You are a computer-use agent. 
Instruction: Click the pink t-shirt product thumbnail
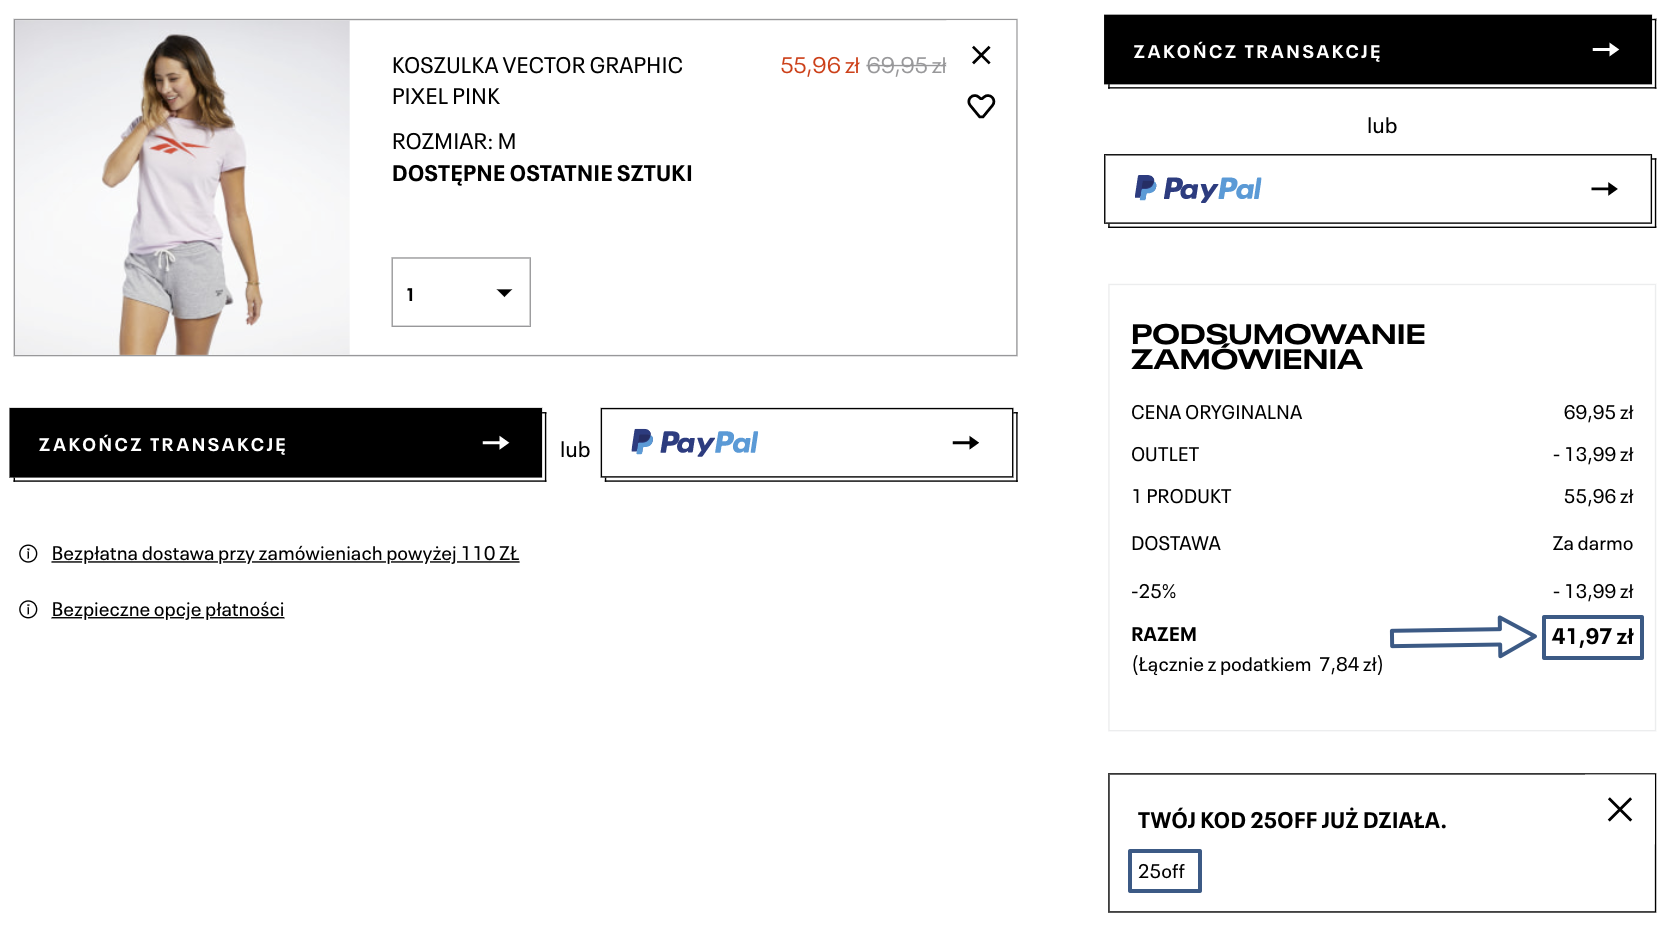tap(182, 188)
